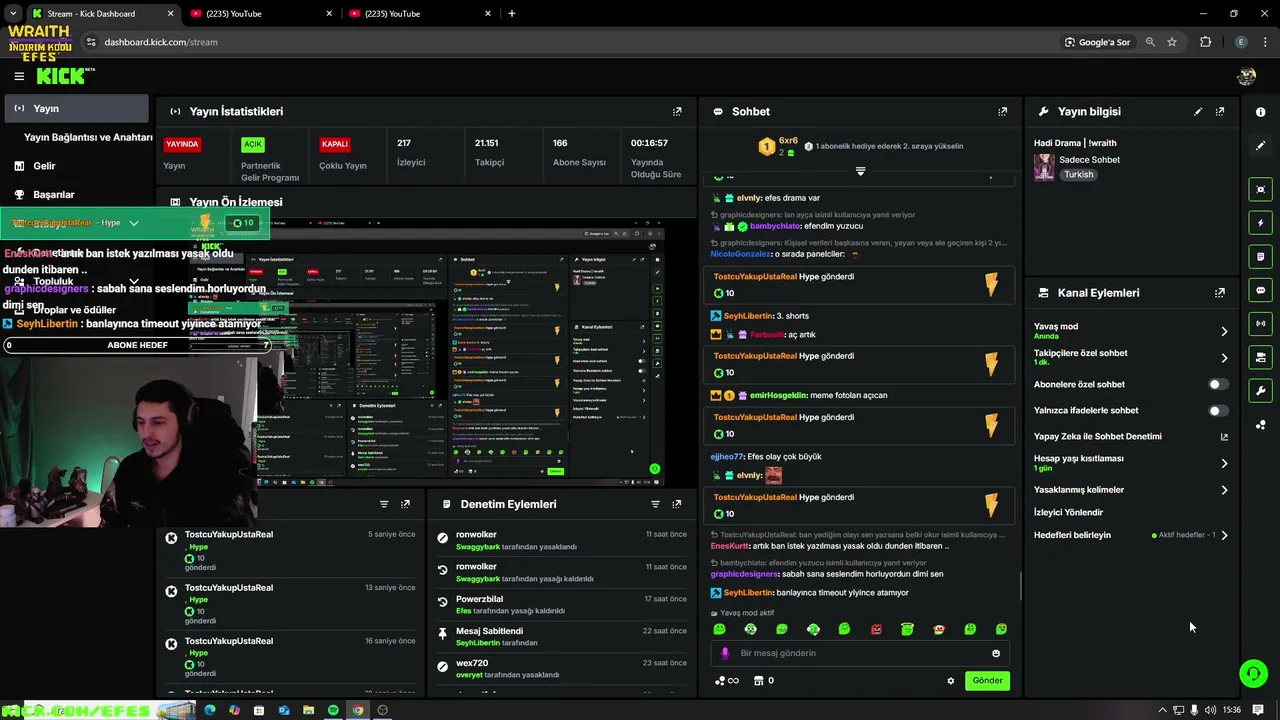Click the shop icon showing 0
This screenshot has height=720, width=1280.
(x=763, y=681)
